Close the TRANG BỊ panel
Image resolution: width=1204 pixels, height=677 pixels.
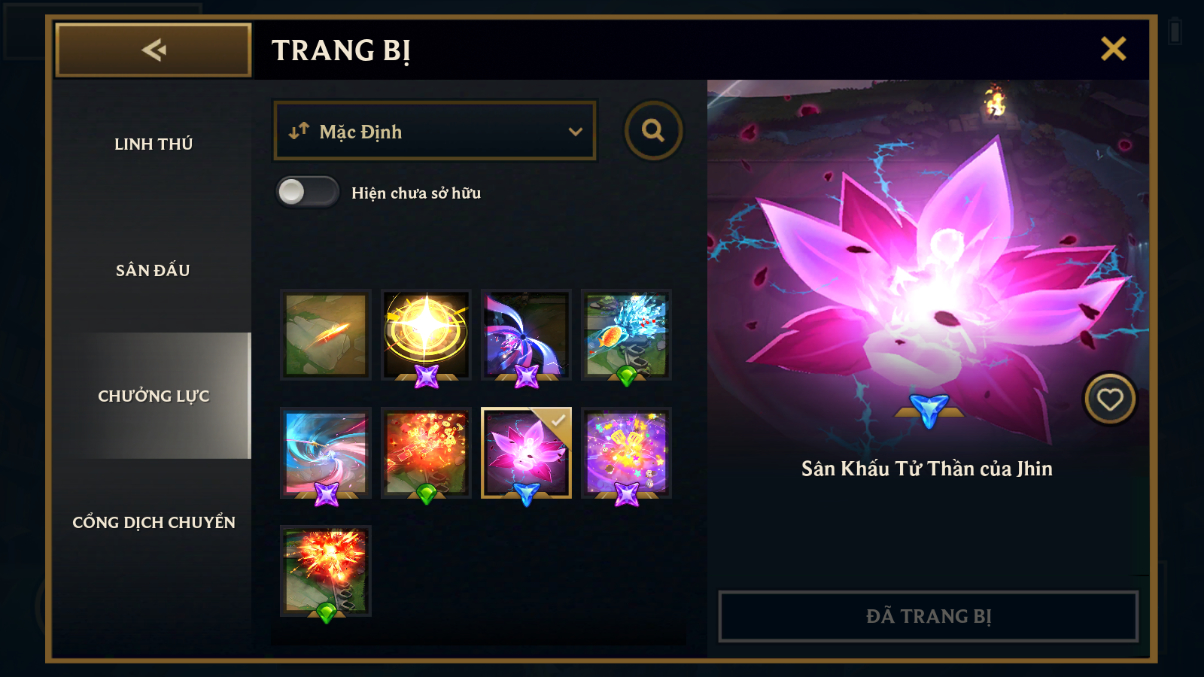tap(1113, 49)
